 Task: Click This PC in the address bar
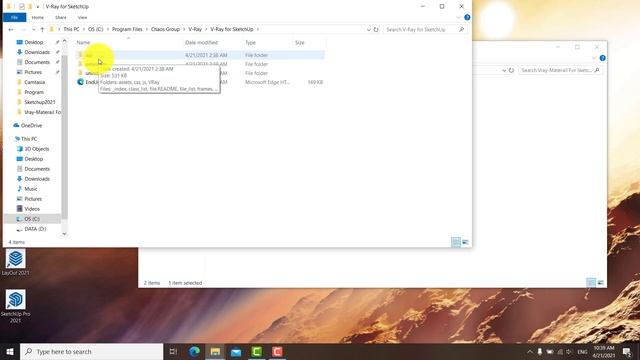tap(71, 29)
